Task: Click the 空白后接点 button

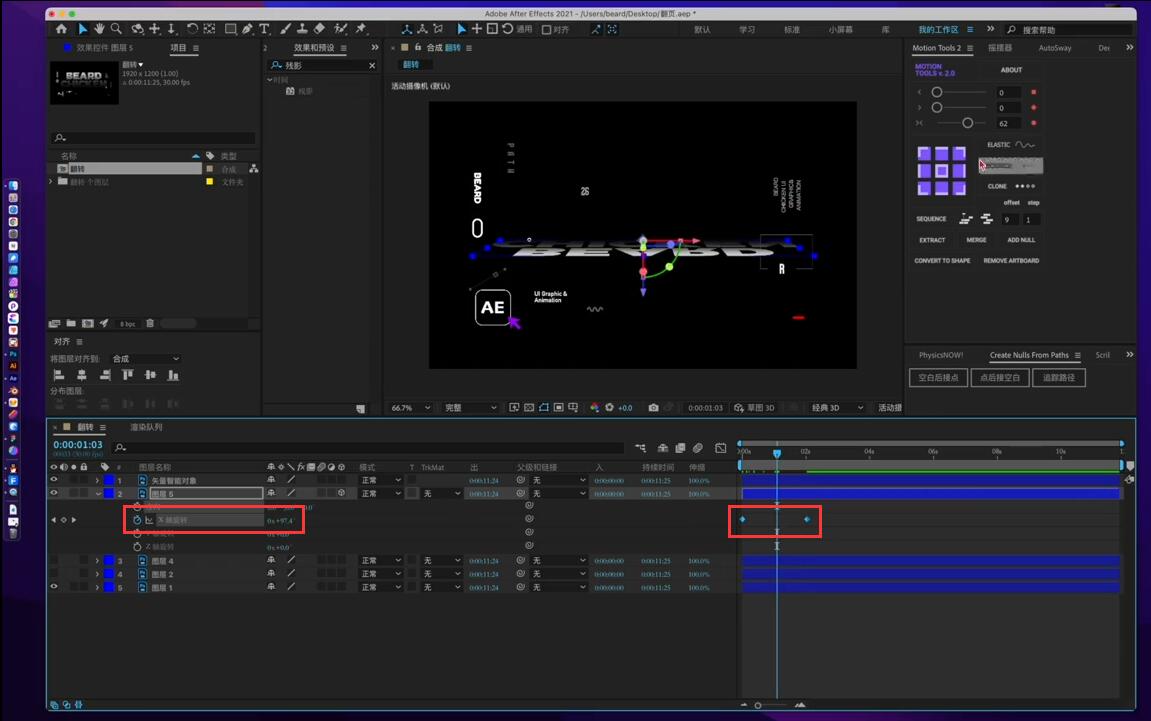Action: (x=938, y=377)
